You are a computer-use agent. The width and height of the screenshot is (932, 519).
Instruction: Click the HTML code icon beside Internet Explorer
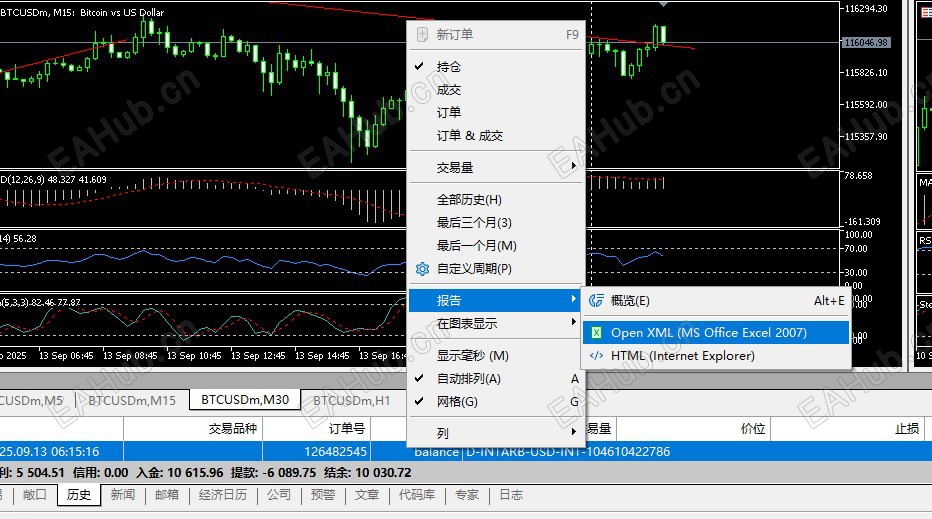click(x=596, y=356)
